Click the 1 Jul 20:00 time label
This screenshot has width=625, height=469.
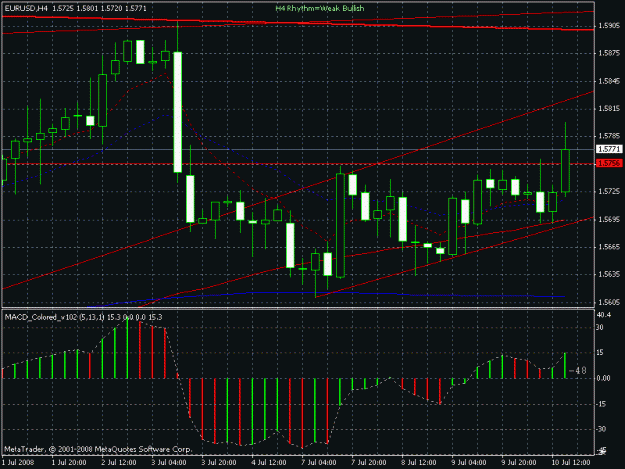tap(69, 463)
